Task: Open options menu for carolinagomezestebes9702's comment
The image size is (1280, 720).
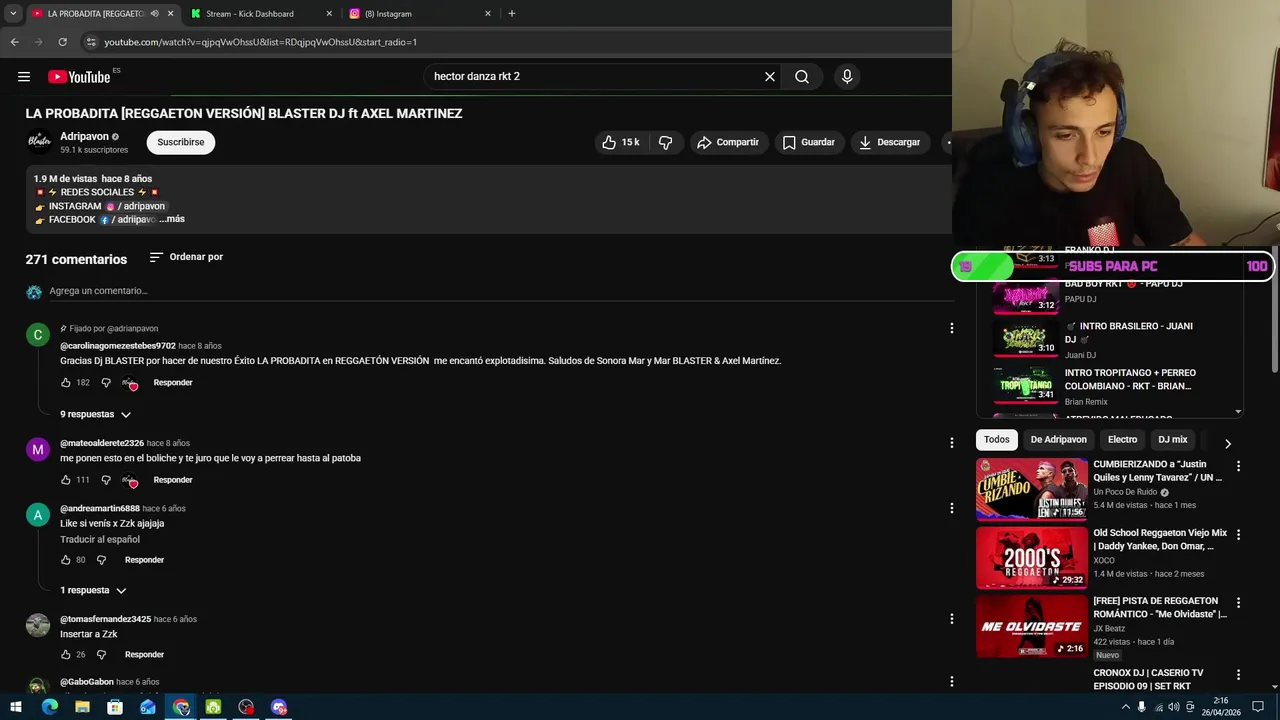Action: [951, 328]
